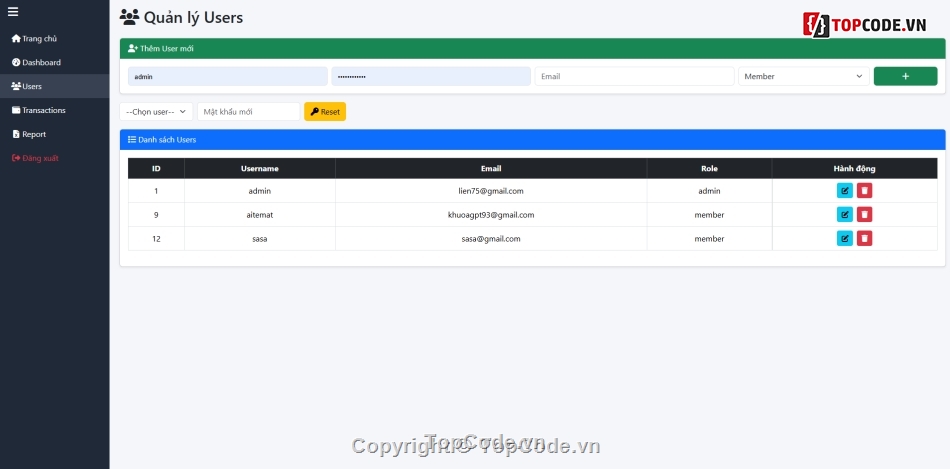The width and height of the screenshot is (950, 469).
Task: Click username aitemat cell
Action: 260,215
